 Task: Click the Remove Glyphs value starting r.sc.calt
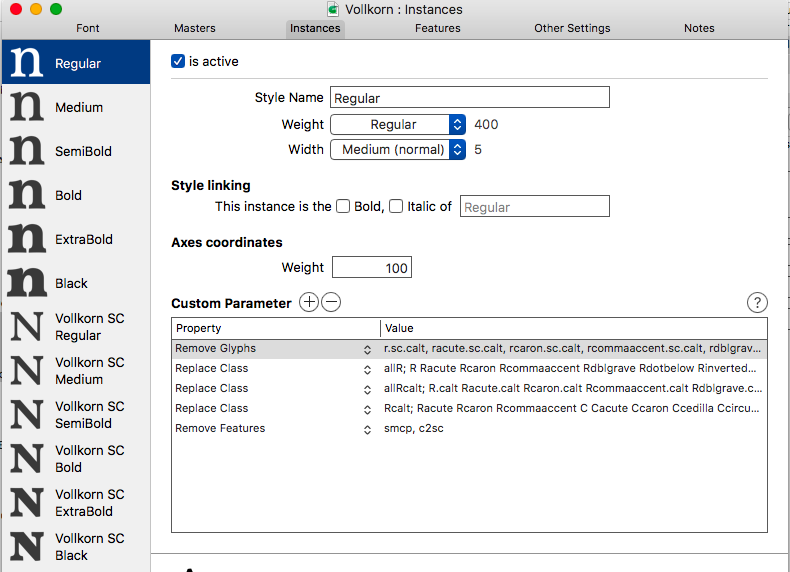(x=572, y=349)
